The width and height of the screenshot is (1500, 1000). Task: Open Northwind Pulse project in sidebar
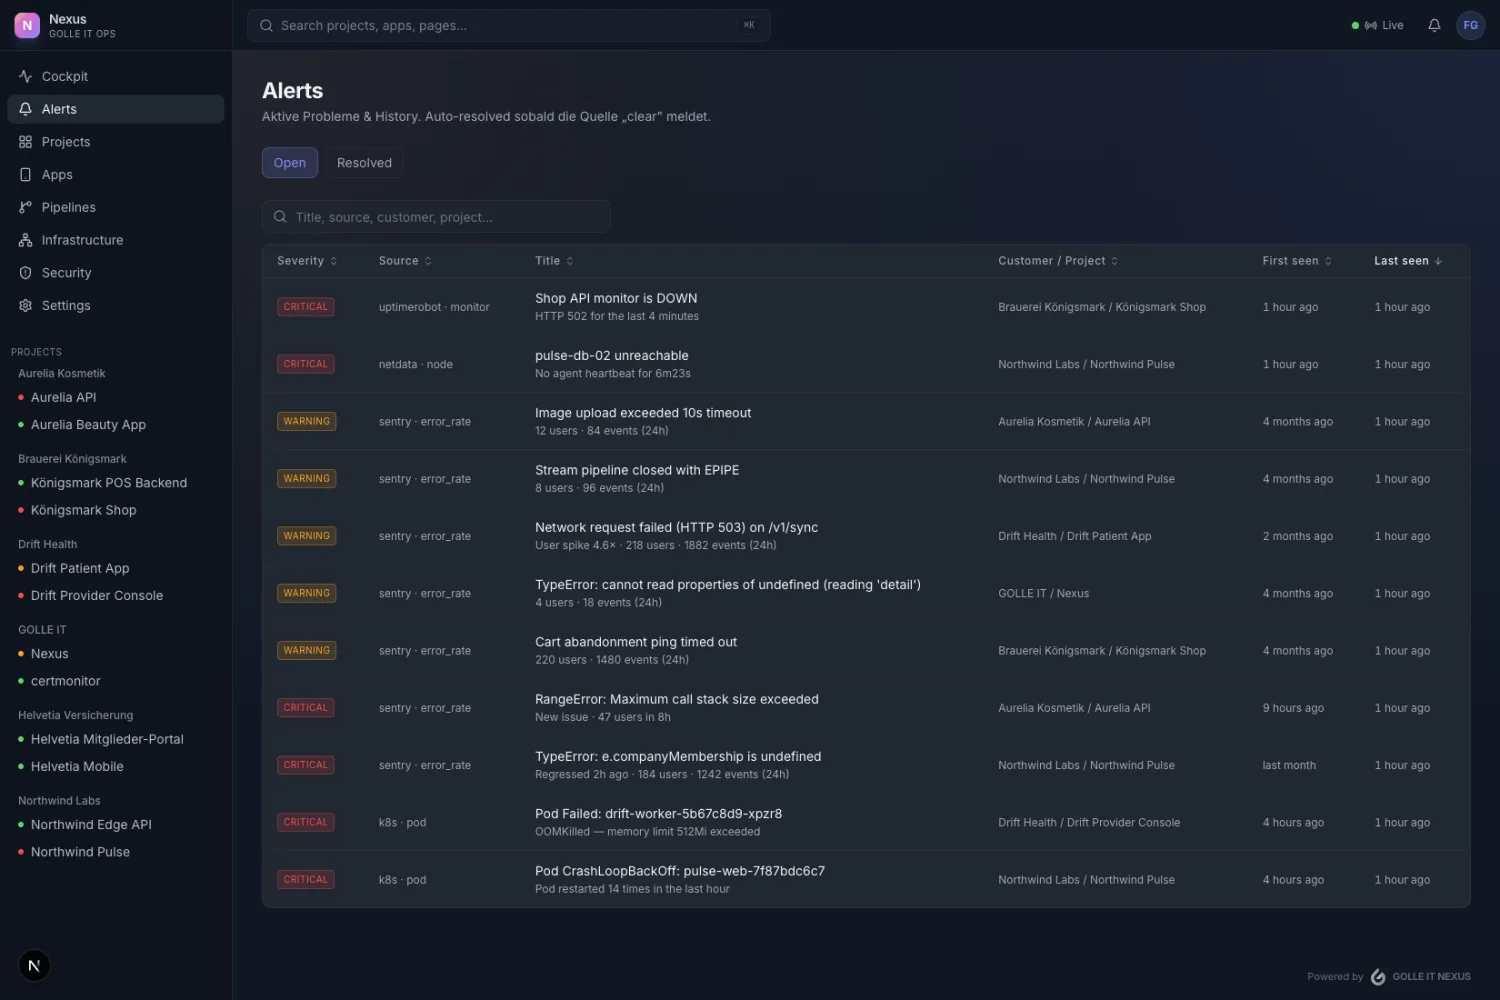pos(116,852)
